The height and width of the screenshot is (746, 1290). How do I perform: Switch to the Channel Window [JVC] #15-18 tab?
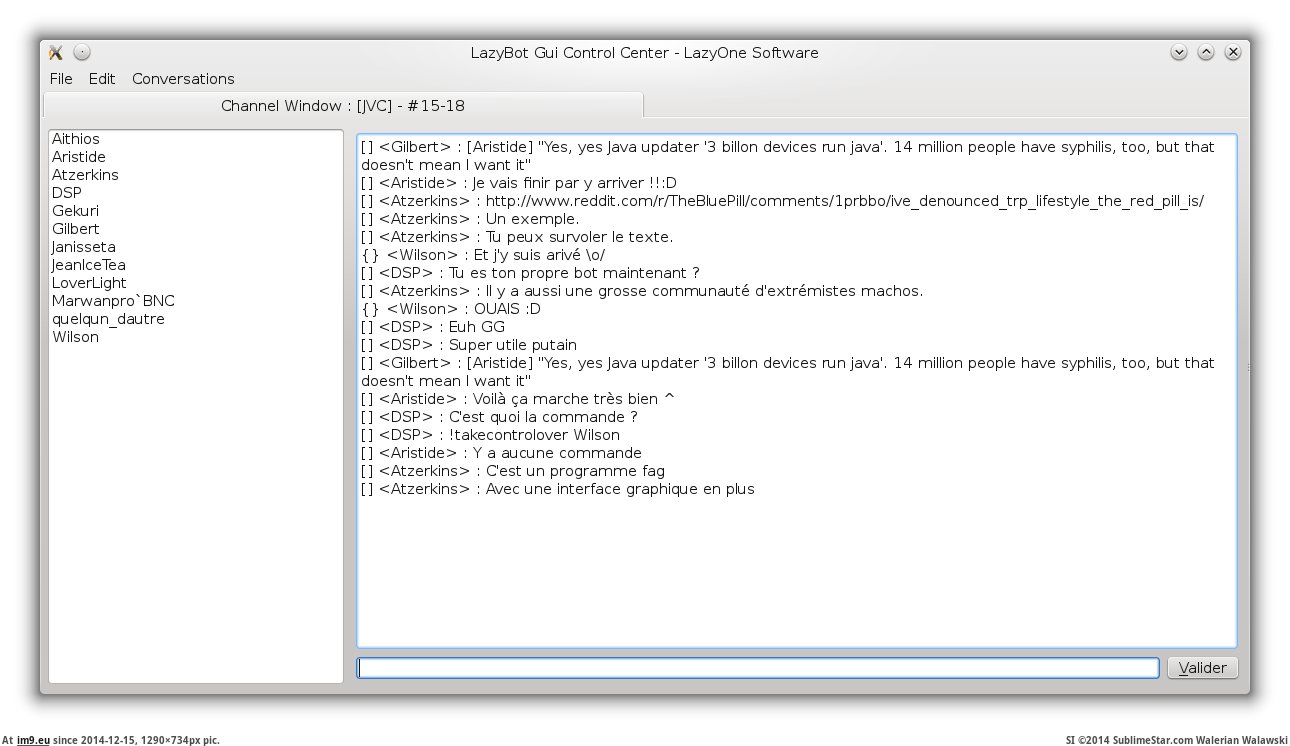click(342, 105)
